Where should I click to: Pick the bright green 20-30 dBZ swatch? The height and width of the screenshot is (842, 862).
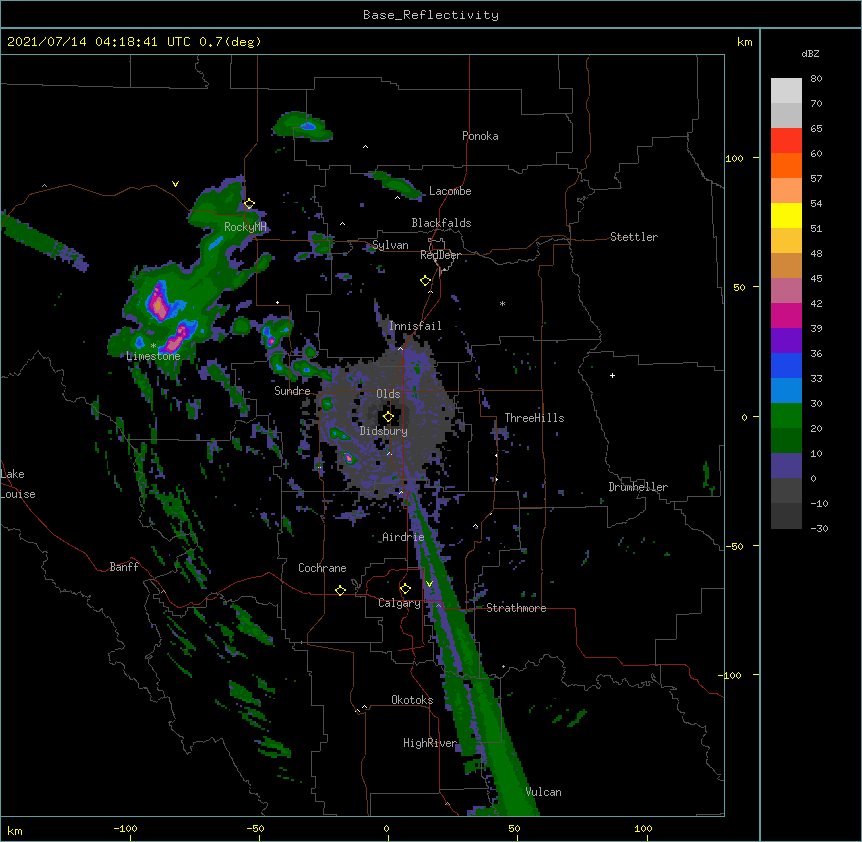pos(786,416)
